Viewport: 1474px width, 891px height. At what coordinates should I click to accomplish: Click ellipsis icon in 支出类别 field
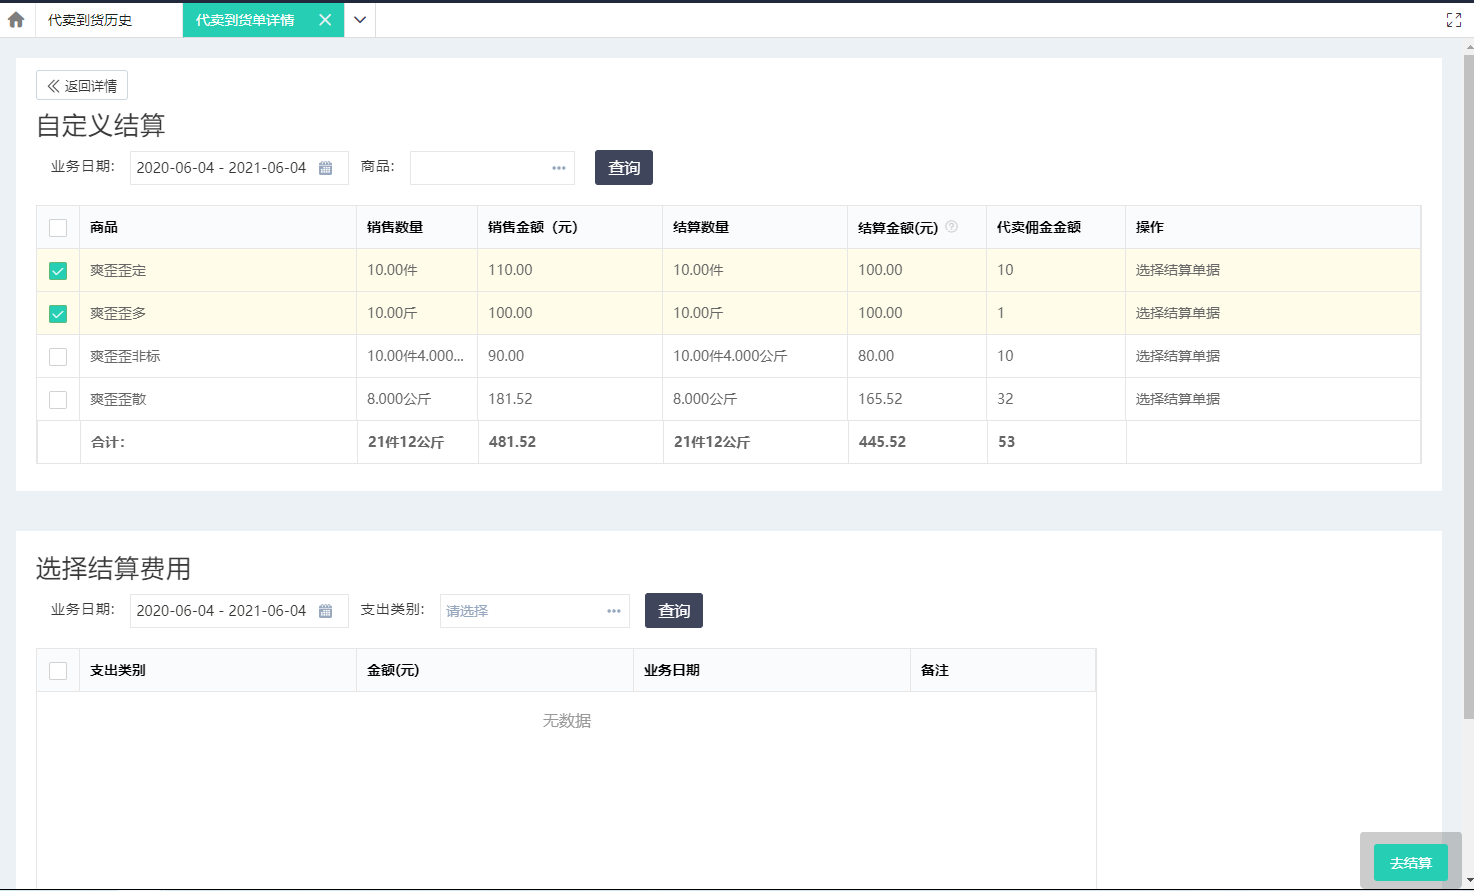point(614,611)
